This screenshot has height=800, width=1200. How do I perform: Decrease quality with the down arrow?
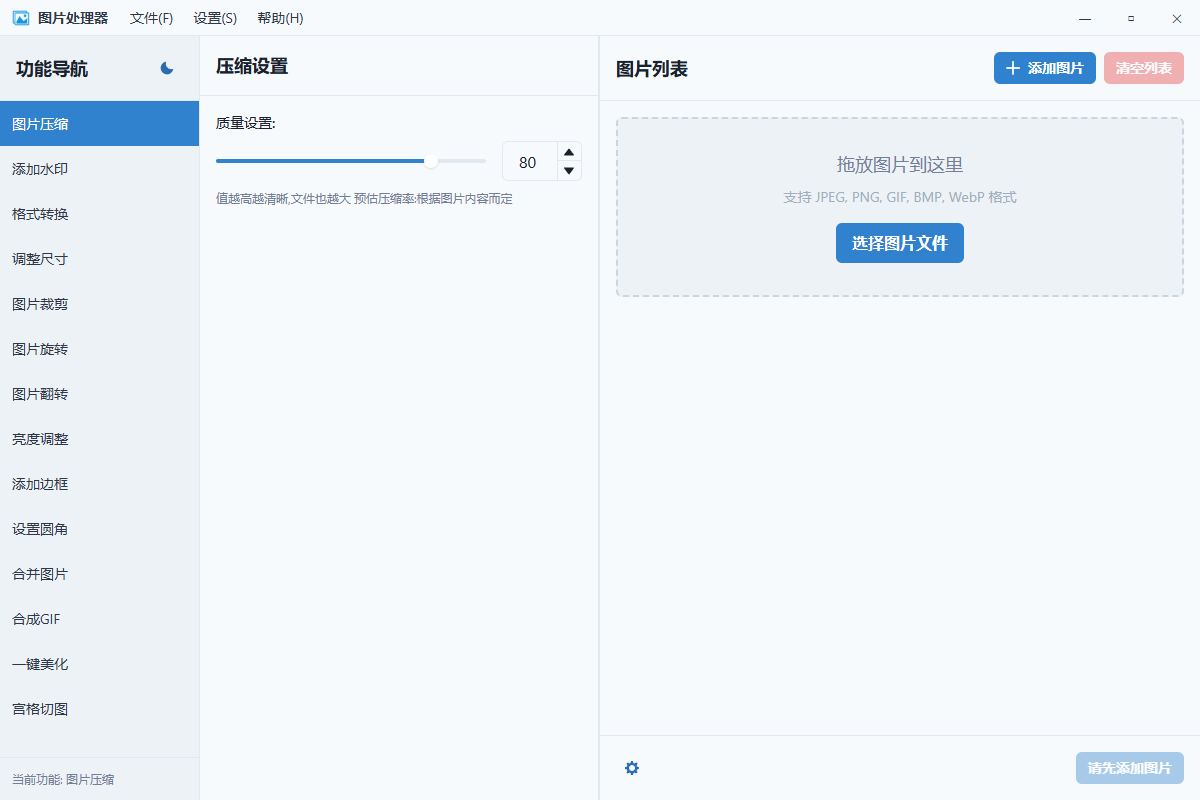coord(569,171)
